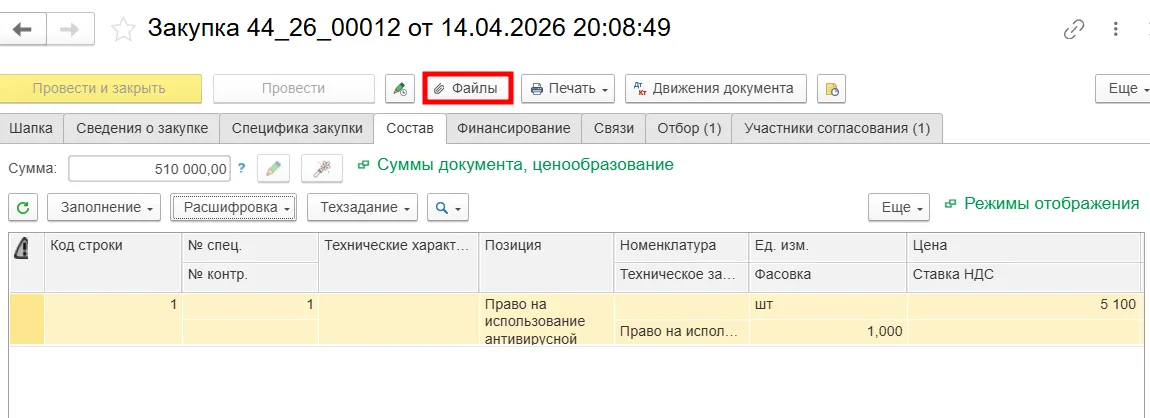
Task: Switch to the Специфика закупки tab
Action: coord(297,128)
